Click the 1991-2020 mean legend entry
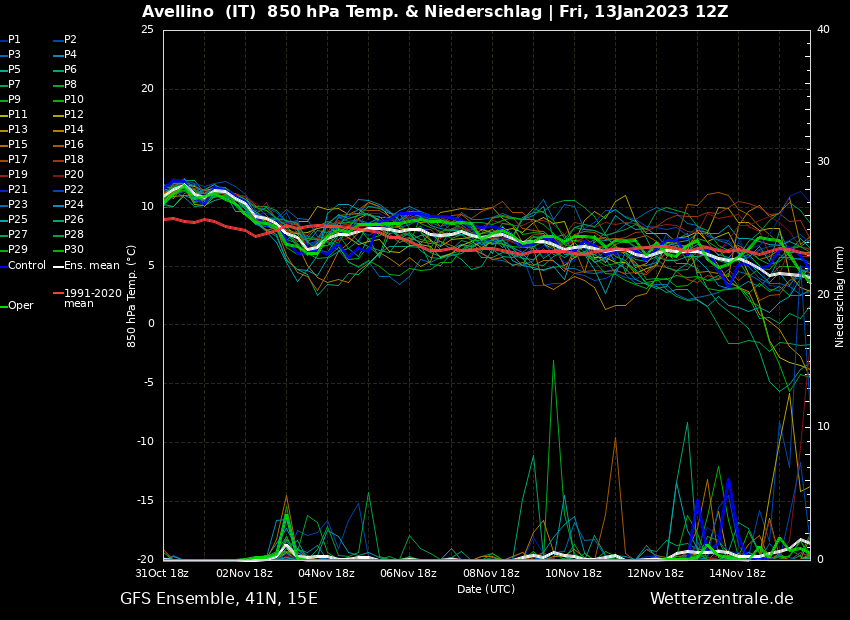 coord(92,298)
